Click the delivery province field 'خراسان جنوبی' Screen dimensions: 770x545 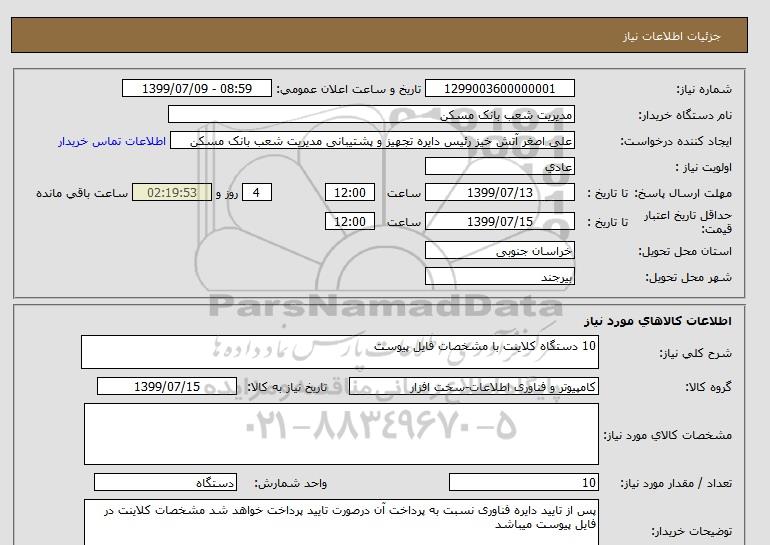tap(499, 250)
